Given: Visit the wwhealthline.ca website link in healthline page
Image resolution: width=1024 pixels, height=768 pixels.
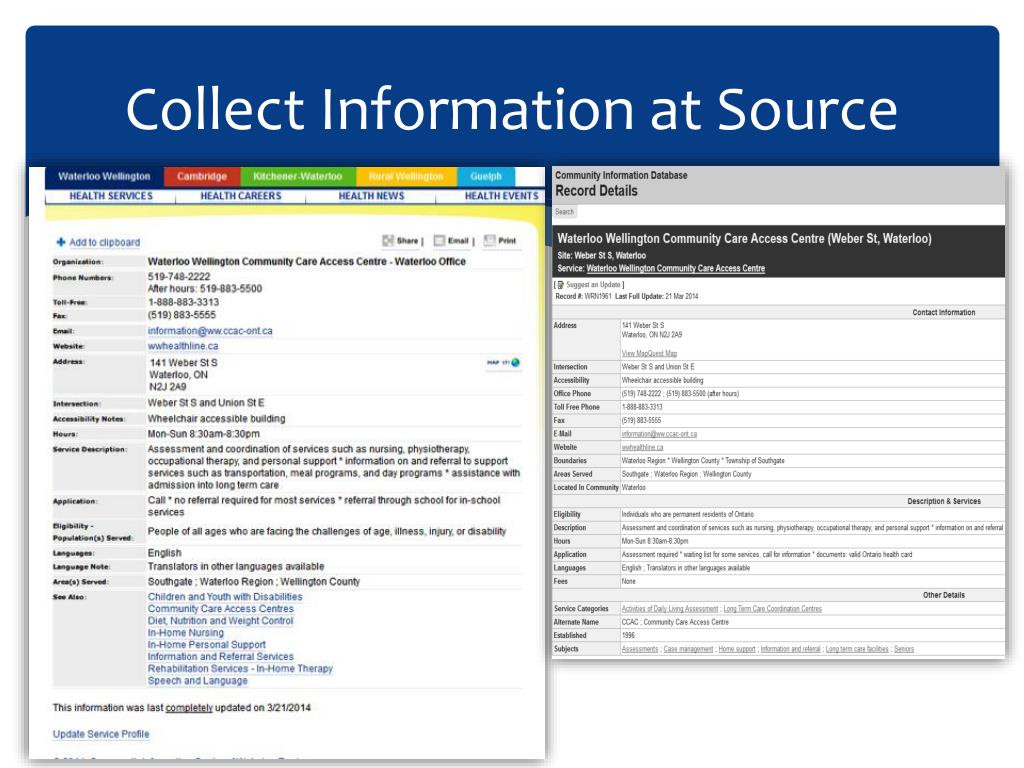Looking at the screenshot, I should 183,346.
